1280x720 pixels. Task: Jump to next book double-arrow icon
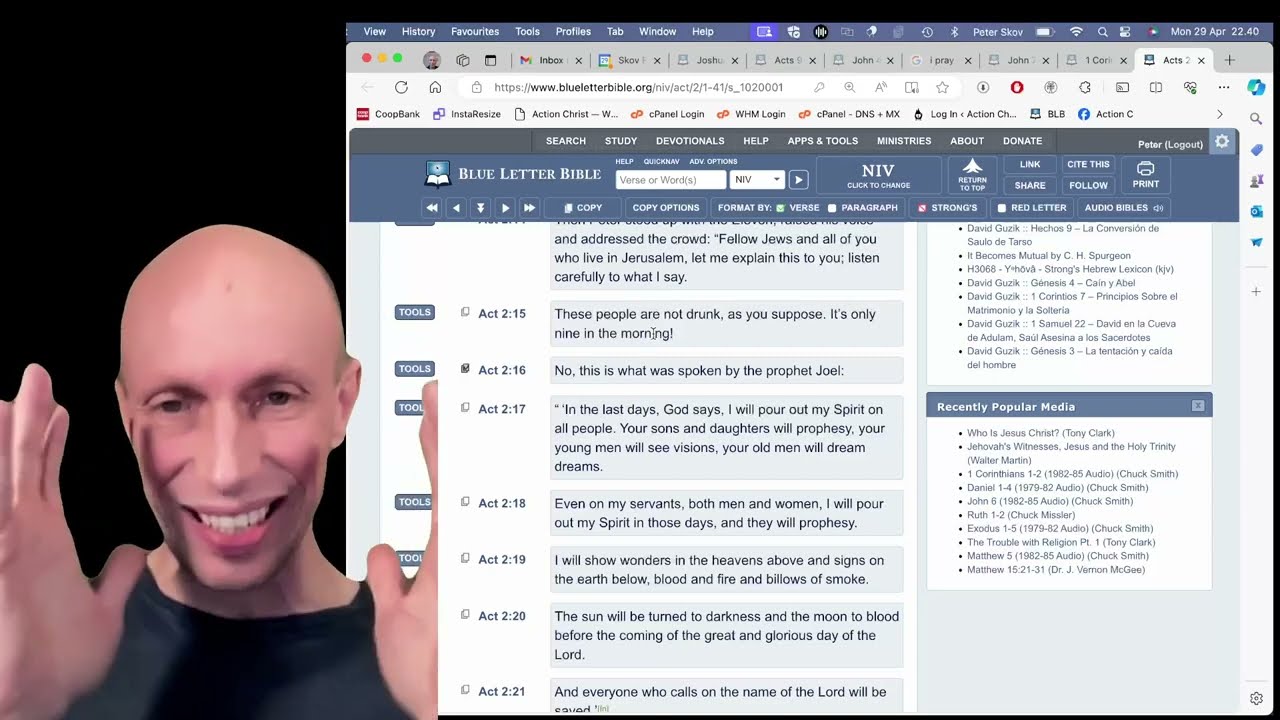tap(529, 208)
